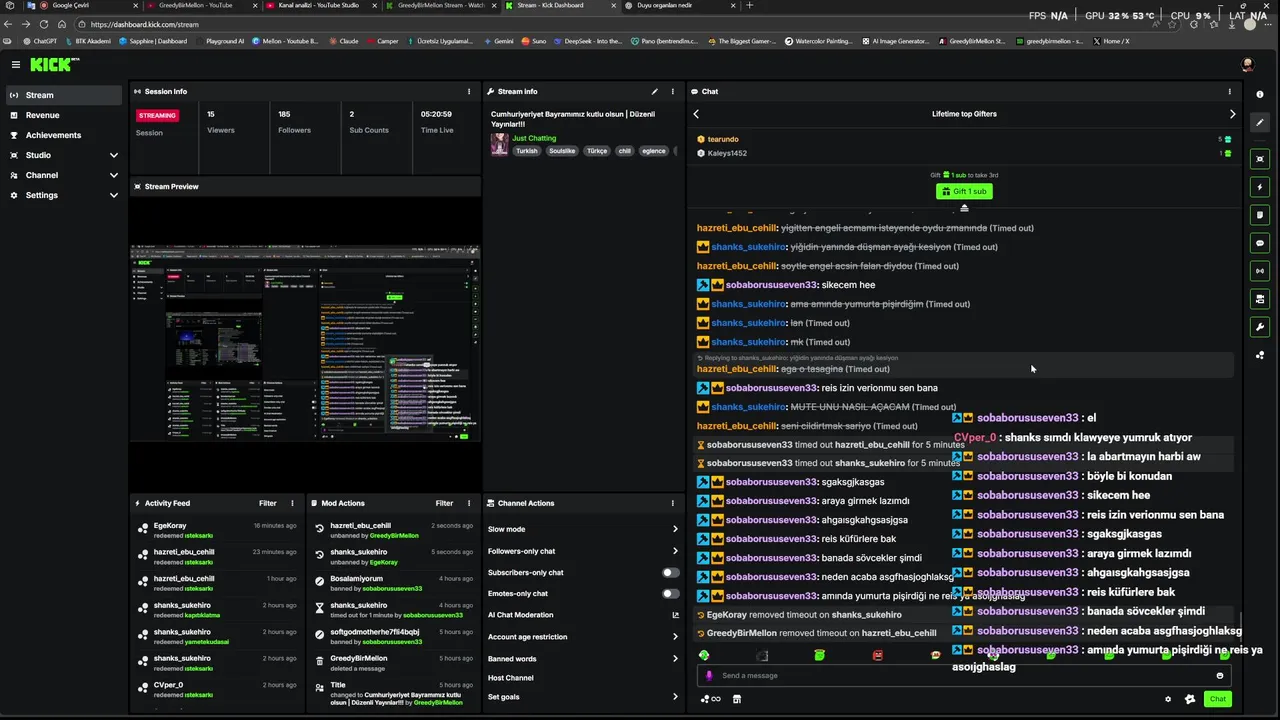Toggle wrench panel icon in right toolbar
The width and height of the screenshot is (1280, 720).
(x=1260, y=326)
